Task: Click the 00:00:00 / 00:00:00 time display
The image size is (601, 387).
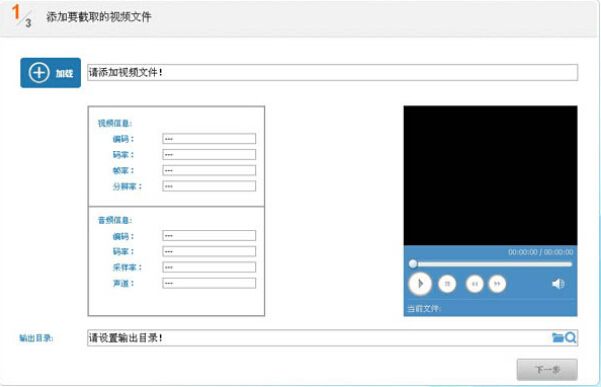Action: [x=540, y=252]
